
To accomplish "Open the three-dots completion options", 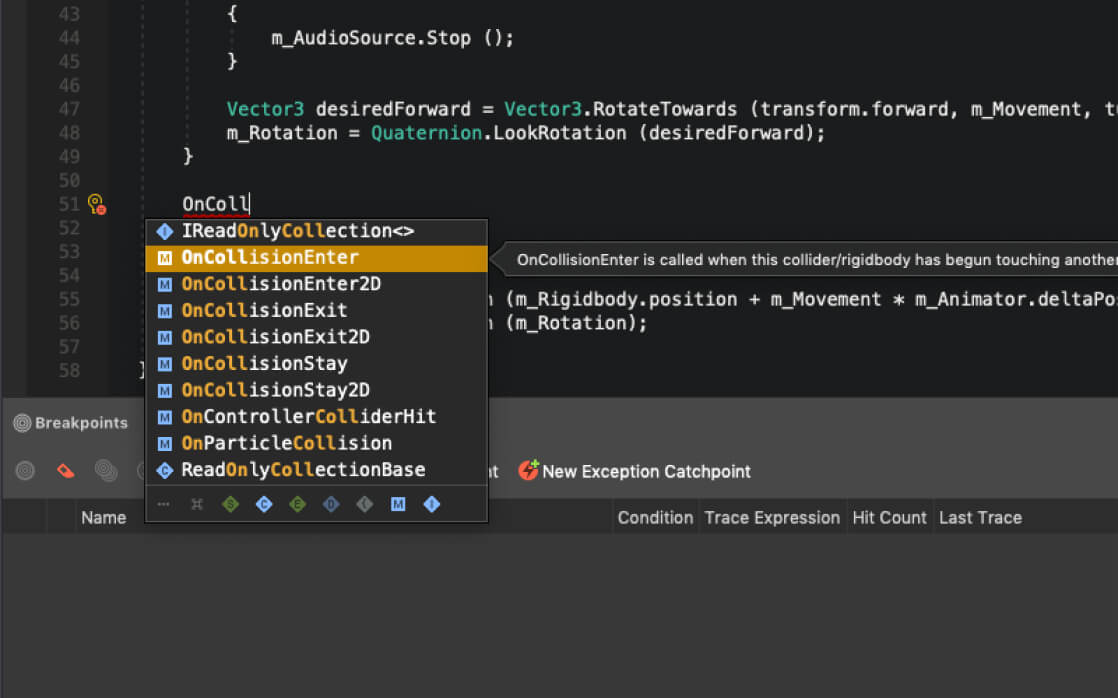I will pos(163,505).
